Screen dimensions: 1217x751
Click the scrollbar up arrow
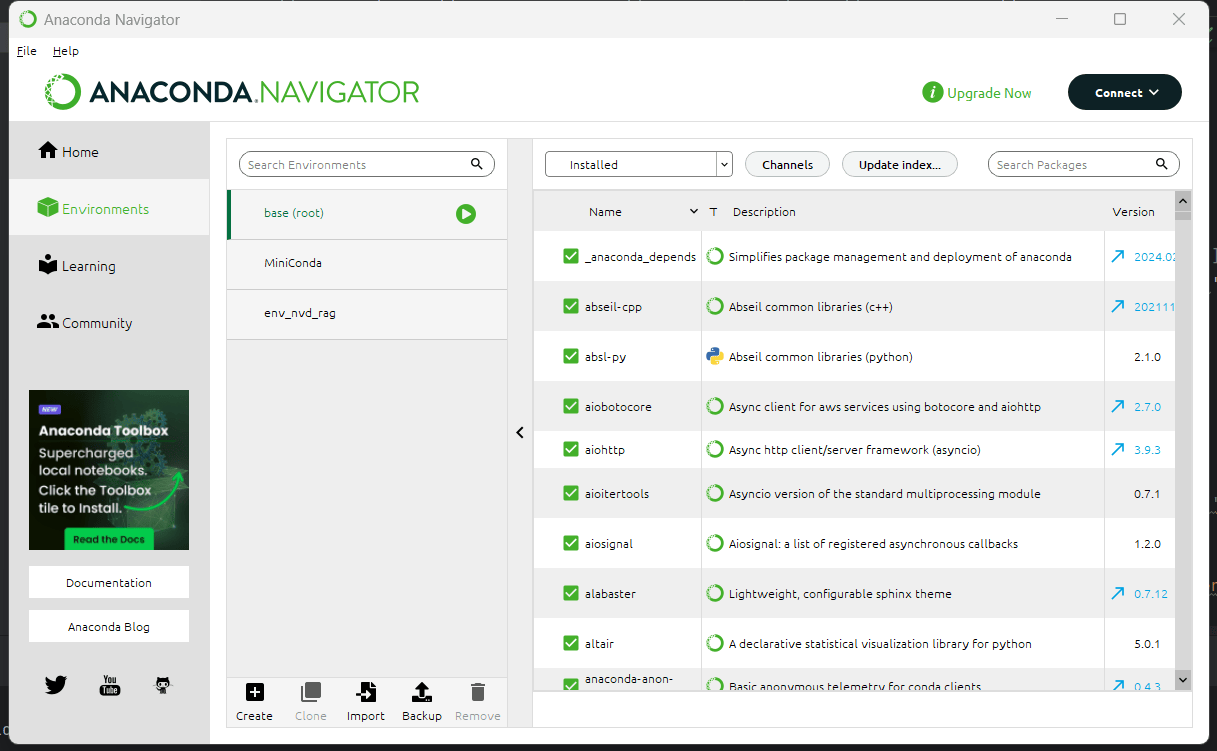pyautogui.click(x=1183, y=199)
